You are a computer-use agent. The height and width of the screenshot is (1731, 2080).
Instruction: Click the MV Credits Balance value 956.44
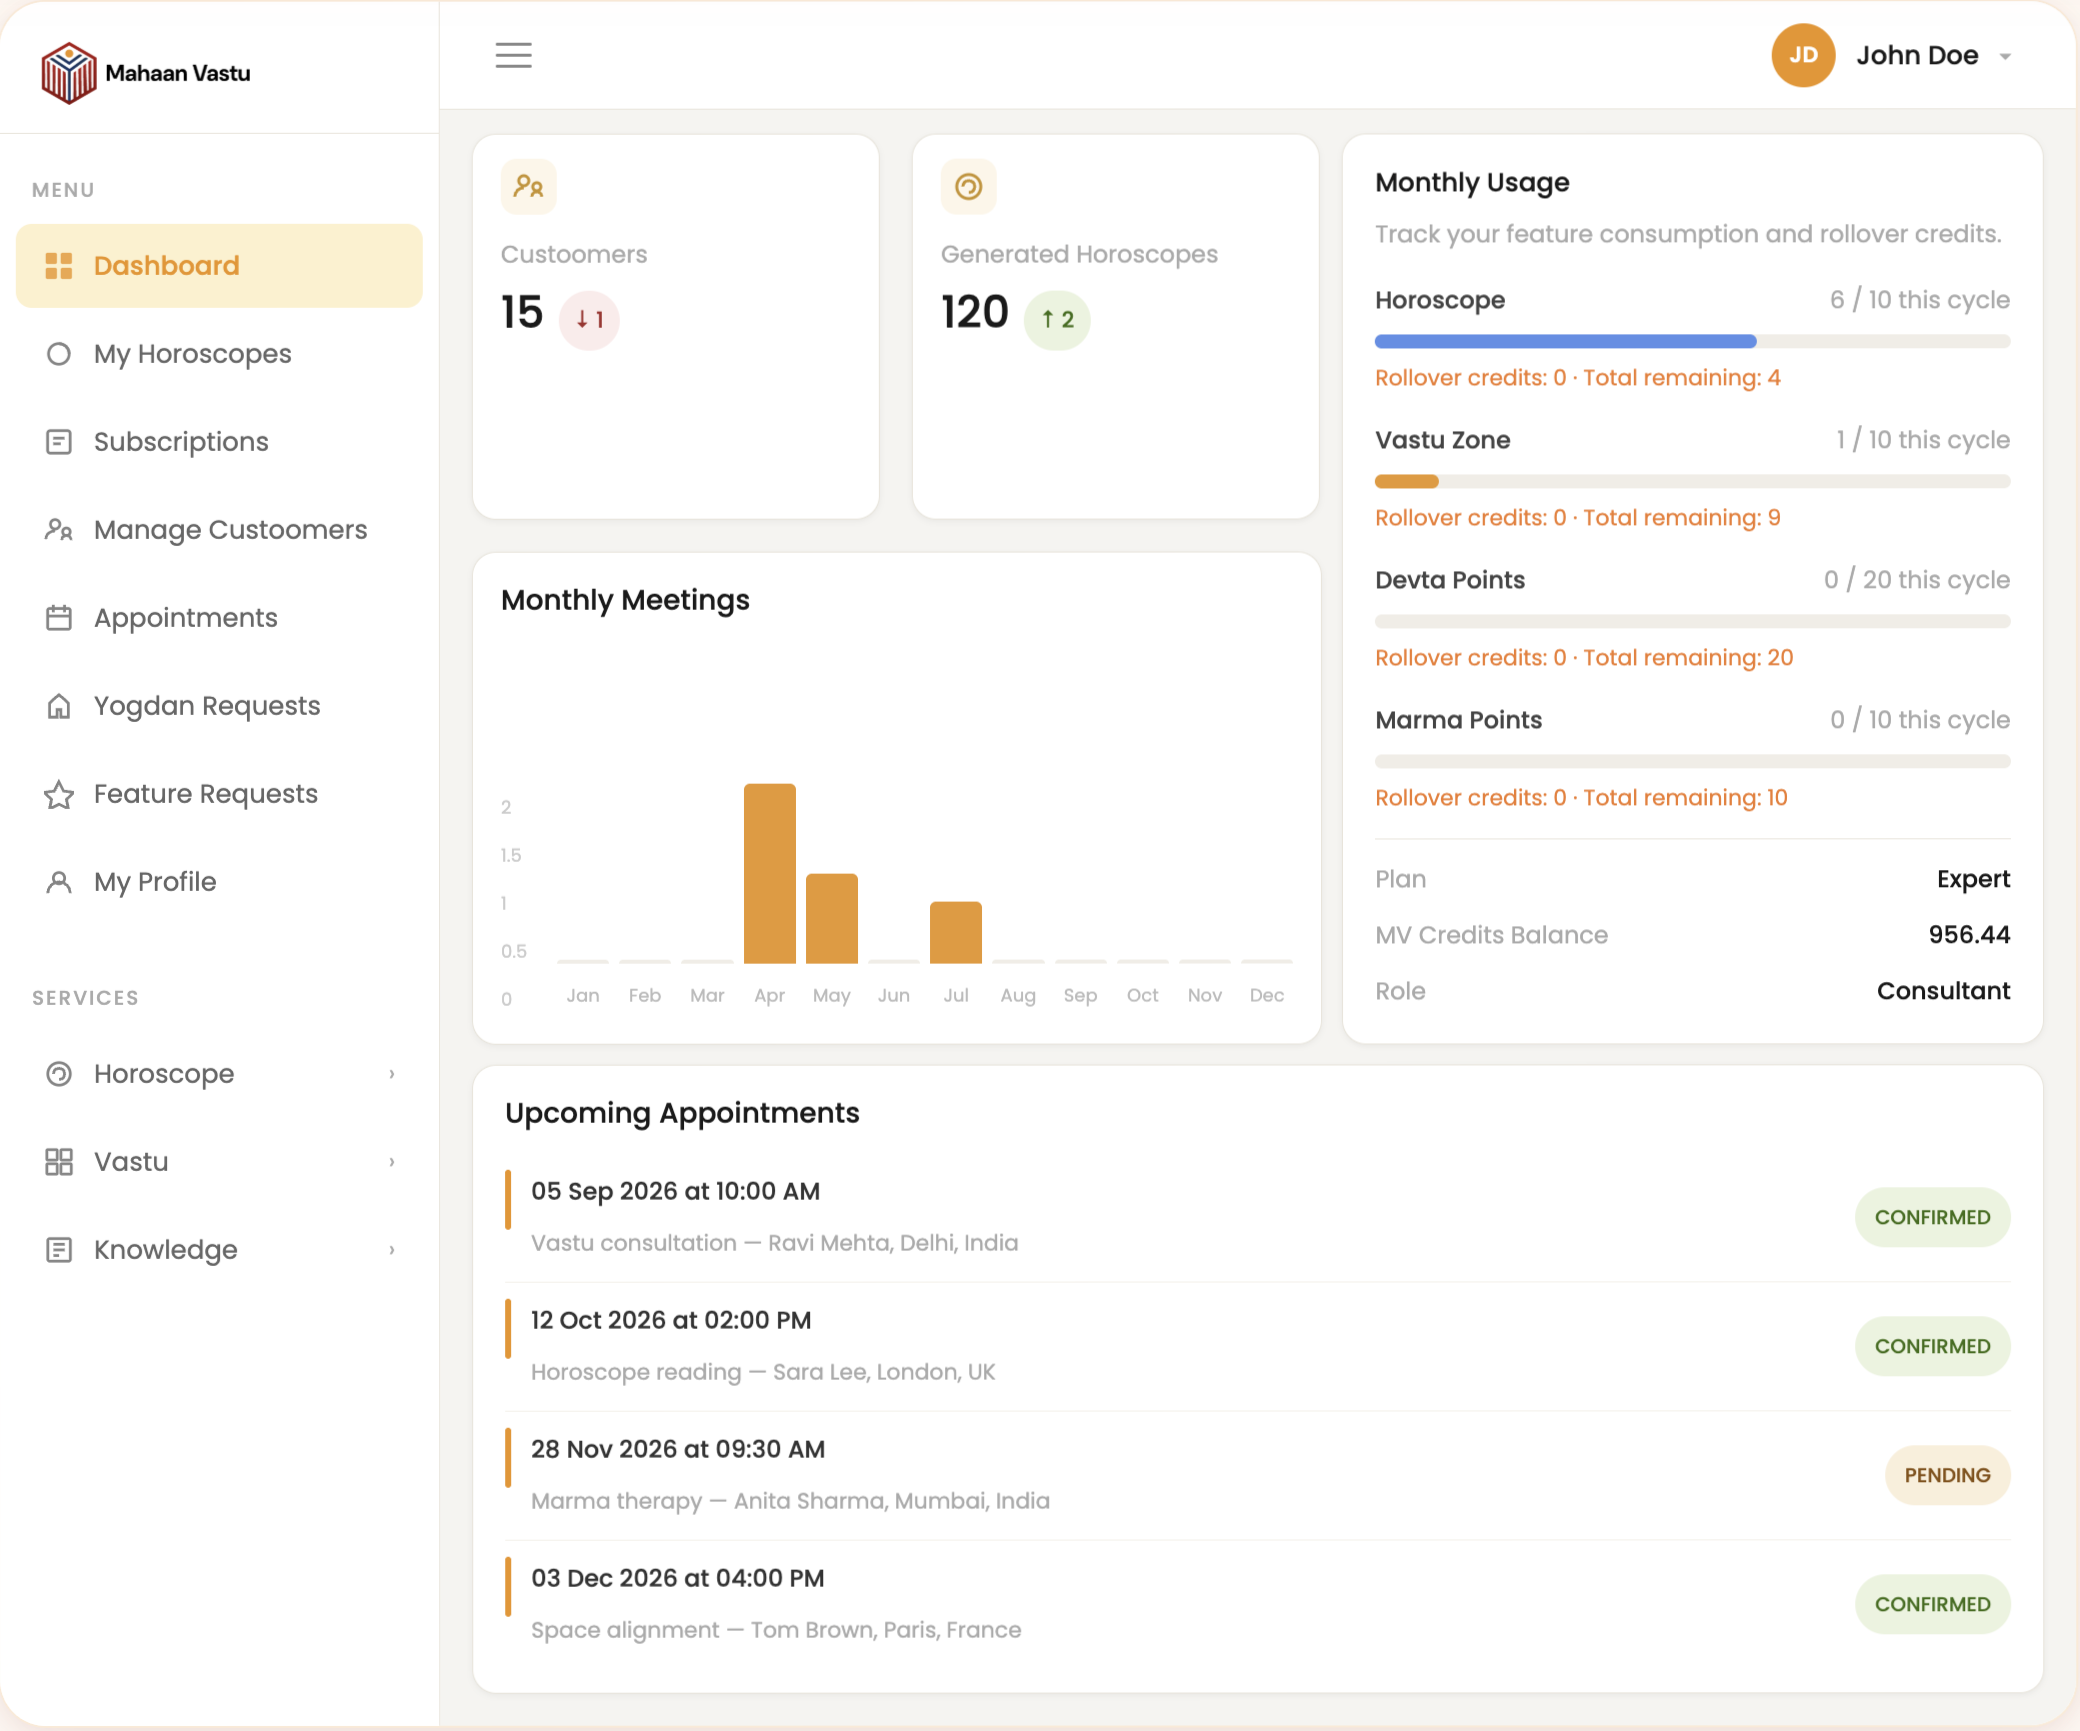tap(1969, 935)
